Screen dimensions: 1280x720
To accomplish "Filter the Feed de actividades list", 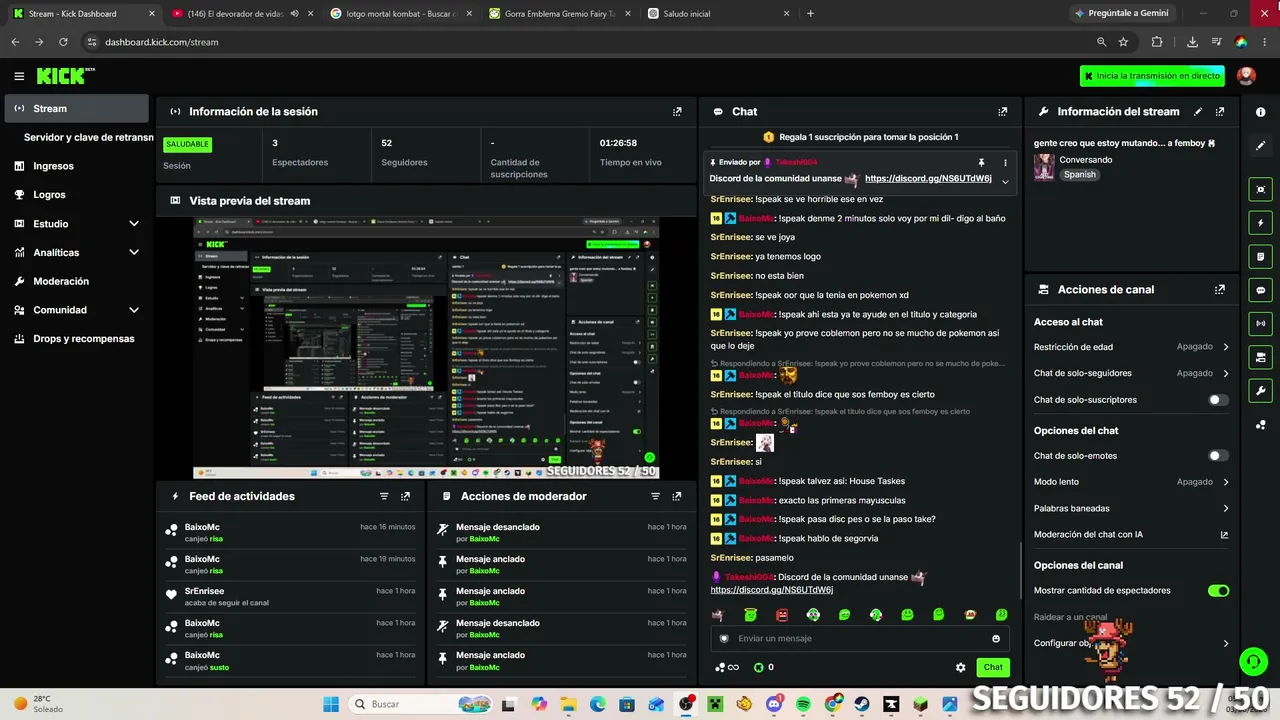I will click(384, 496).
